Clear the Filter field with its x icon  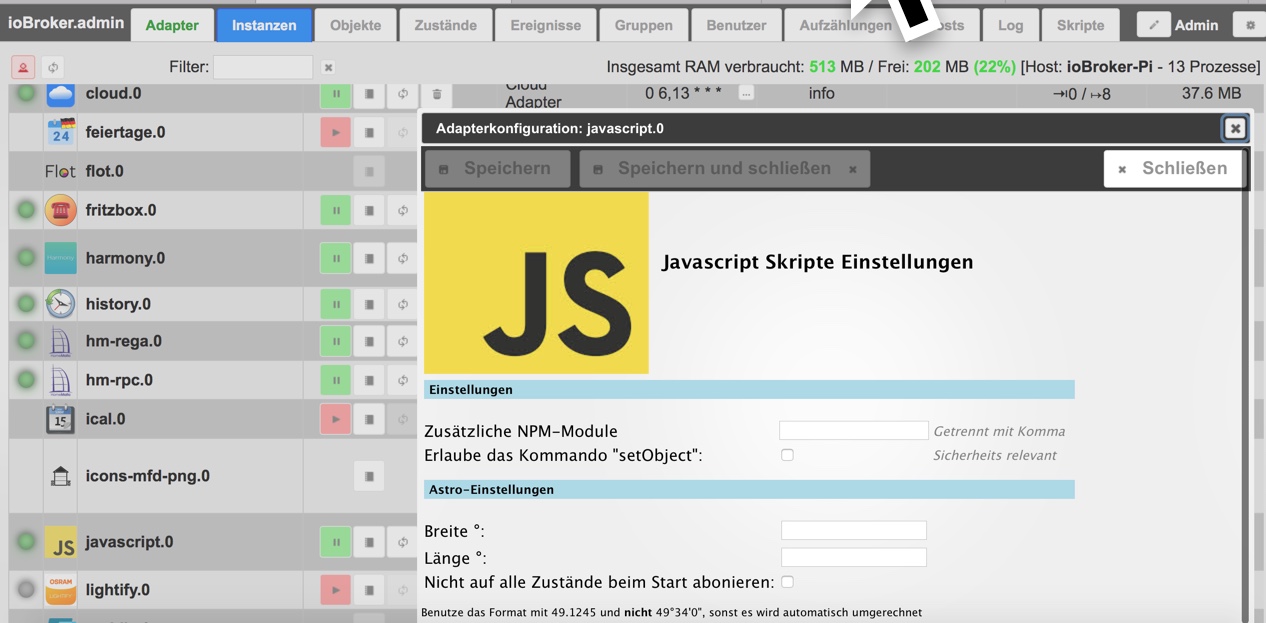[x=328, y=68]
